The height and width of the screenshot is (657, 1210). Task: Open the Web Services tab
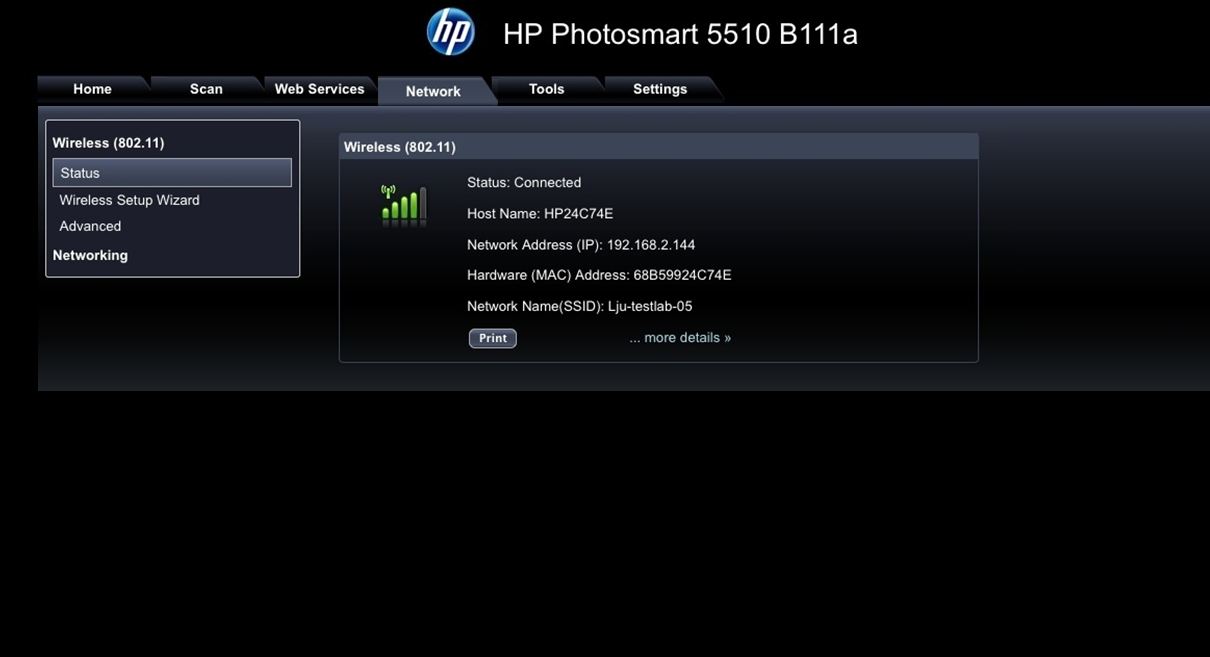(320, 89)
